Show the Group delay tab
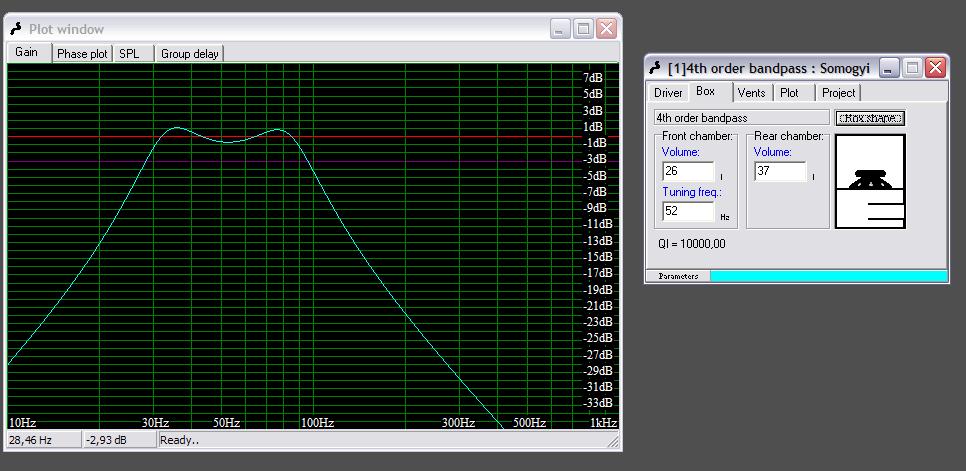The width and height of the screenshot is (966, 471). pos(190,54)
